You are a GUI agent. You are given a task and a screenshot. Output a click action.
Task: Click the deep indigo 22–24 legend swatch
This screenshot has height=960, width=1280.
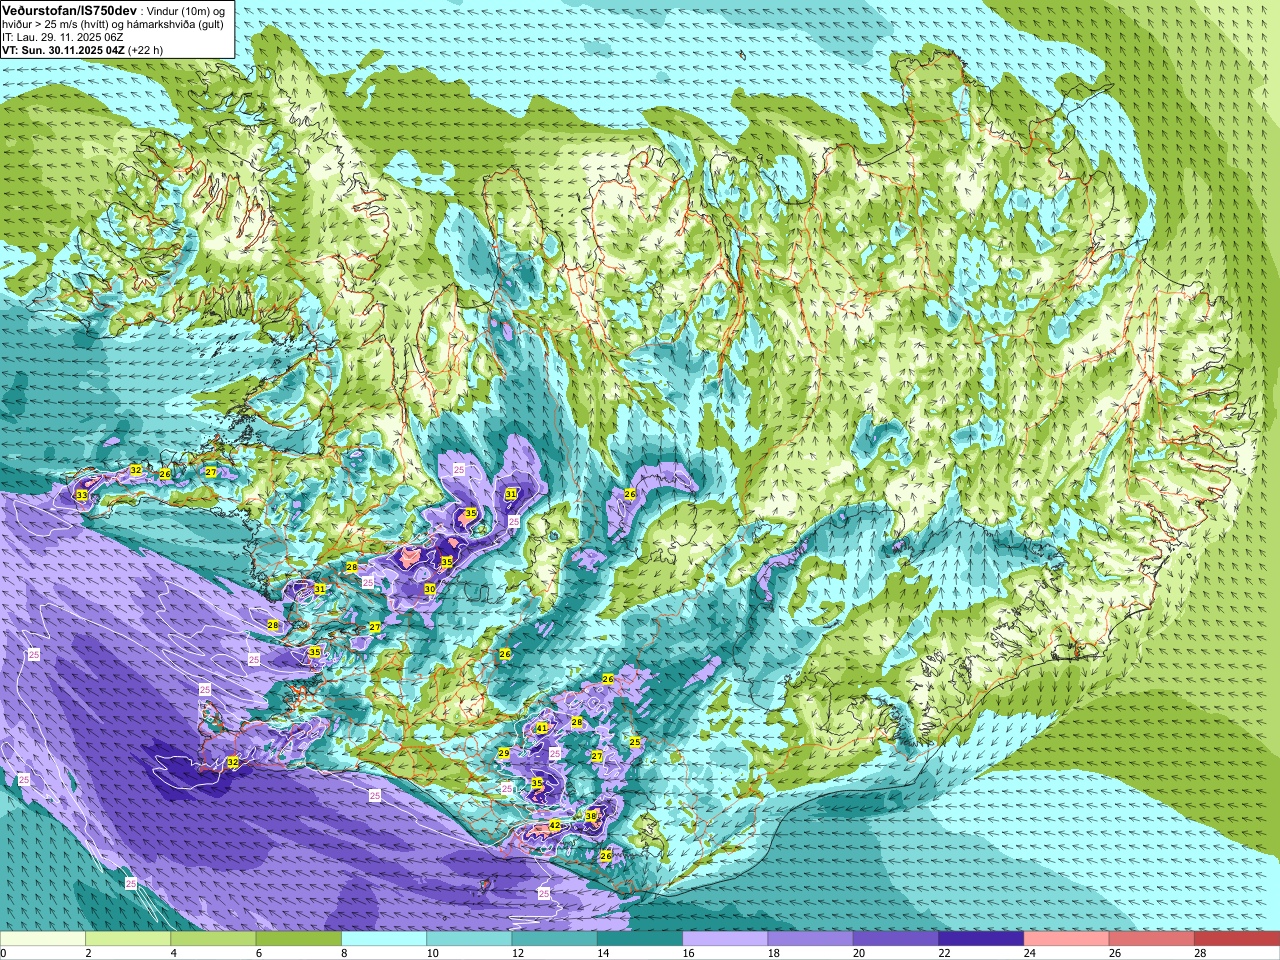981,939
